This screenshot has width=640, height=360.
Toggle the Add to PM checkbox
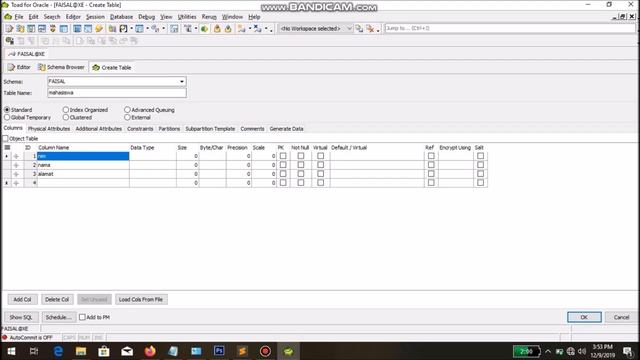click(82, 317)
